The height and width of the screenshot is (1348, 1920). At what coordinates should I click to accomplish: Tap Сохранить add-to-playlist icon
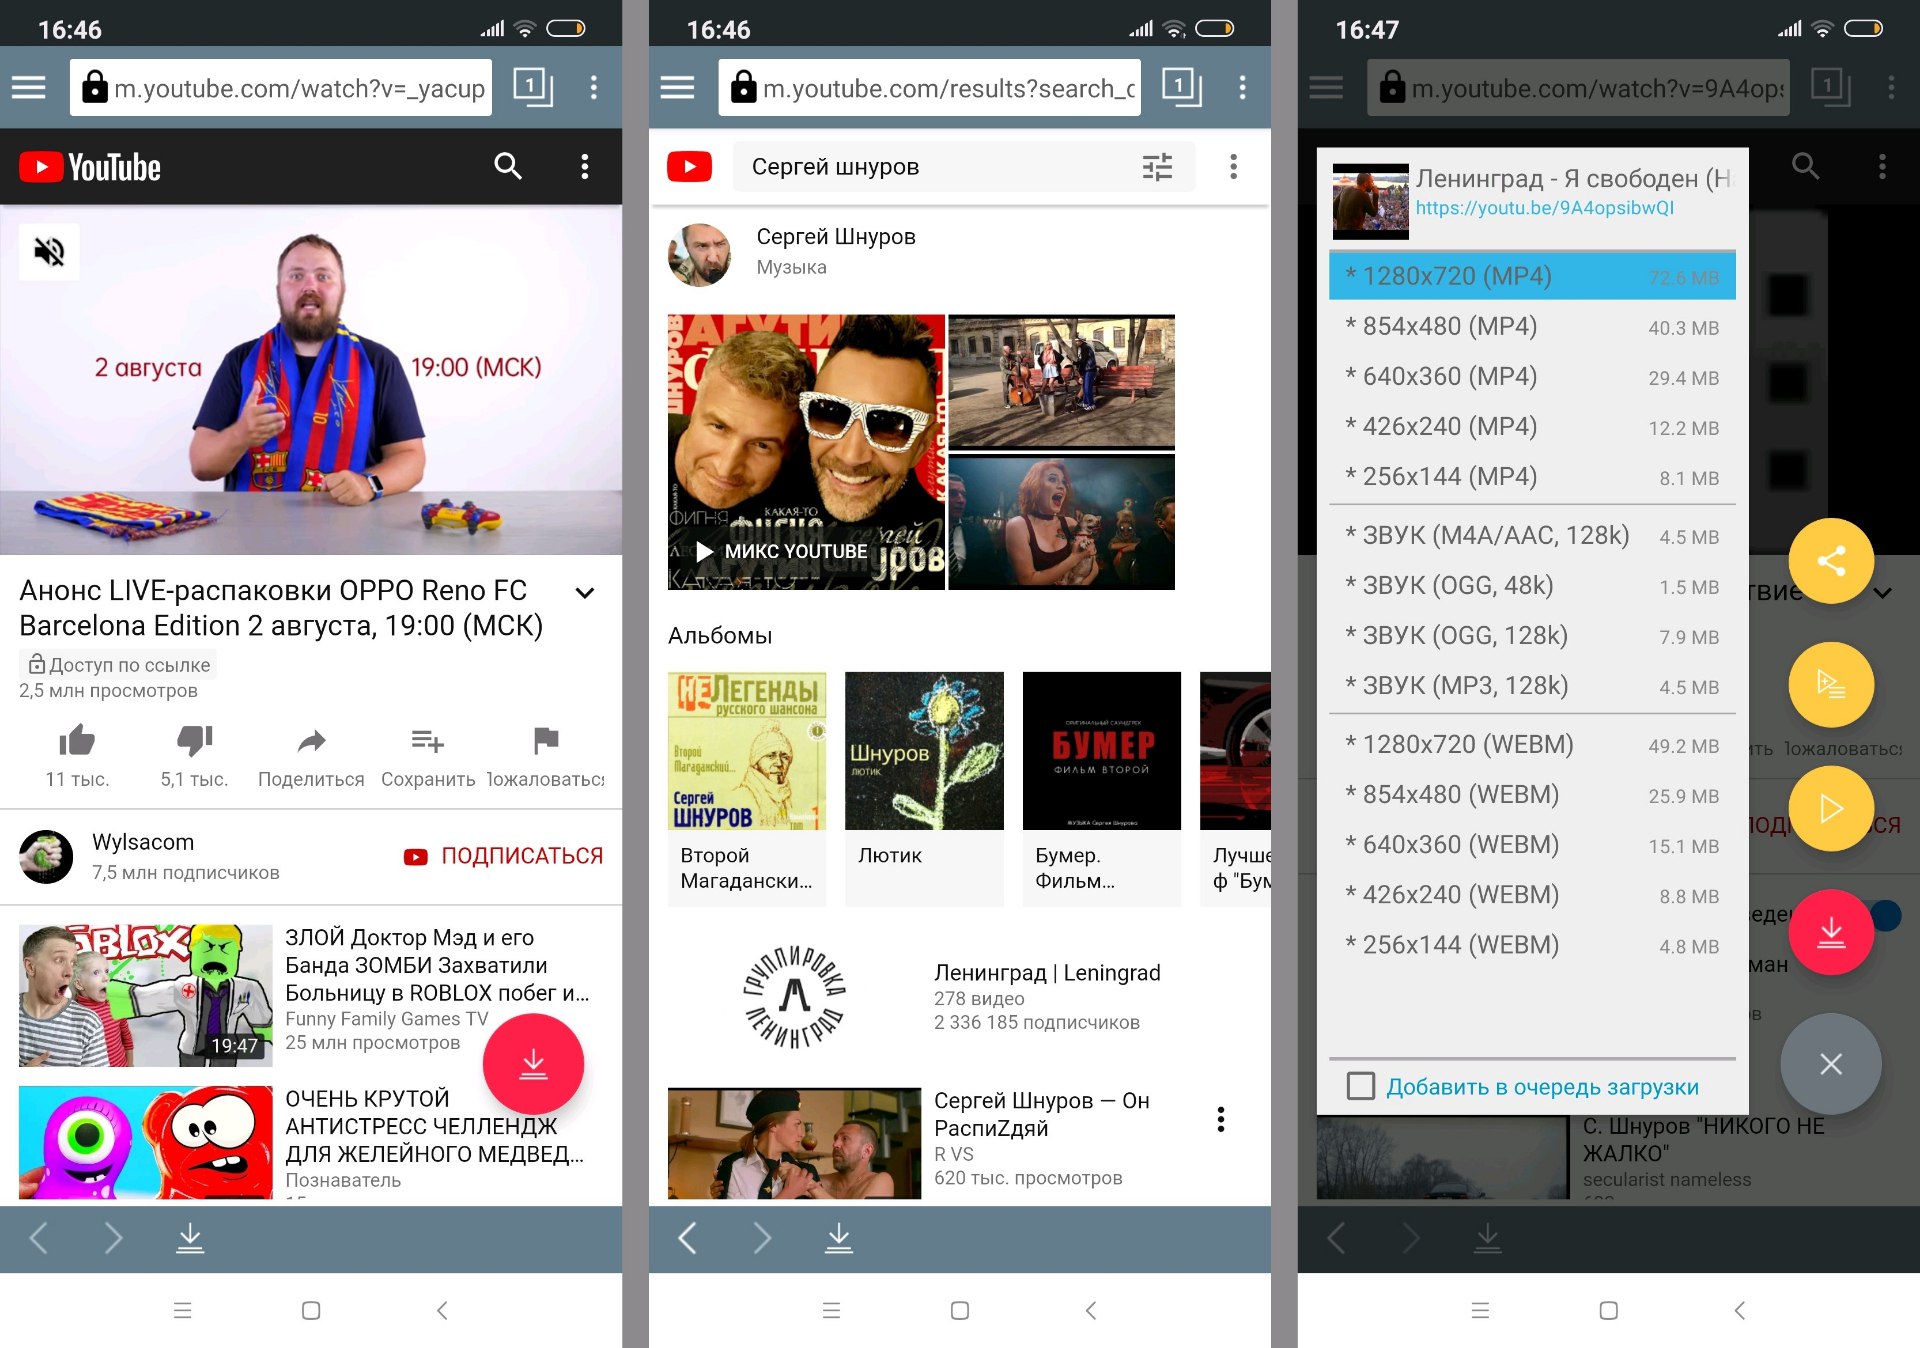[x=428, y=741]
